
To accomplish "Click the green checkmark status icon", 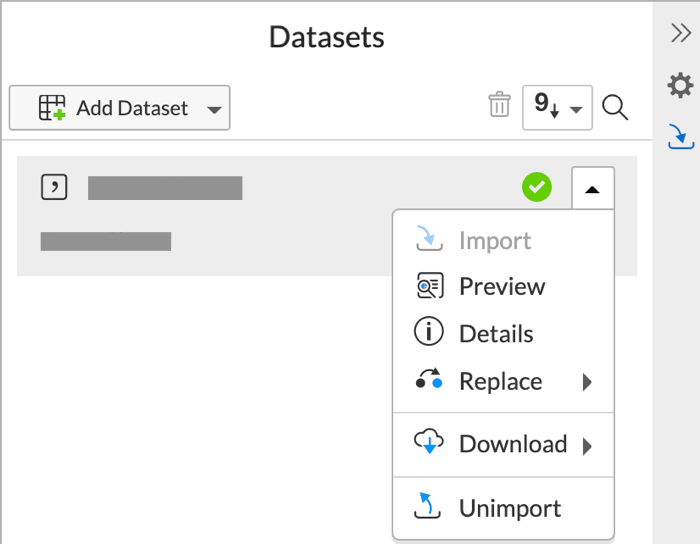I will 537,187.
